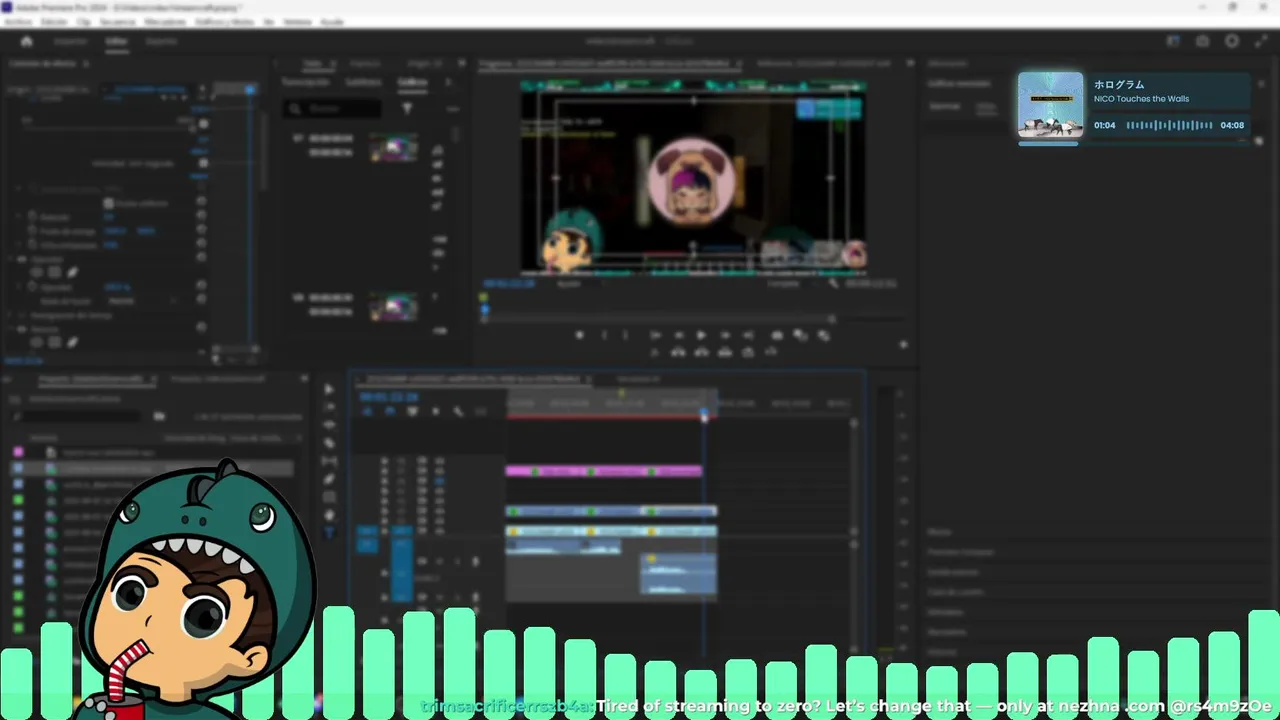This screenshot has width=1280, height=720.
Task: Select the Selection tool in timeline toolbar
Action: pos(329,389)
